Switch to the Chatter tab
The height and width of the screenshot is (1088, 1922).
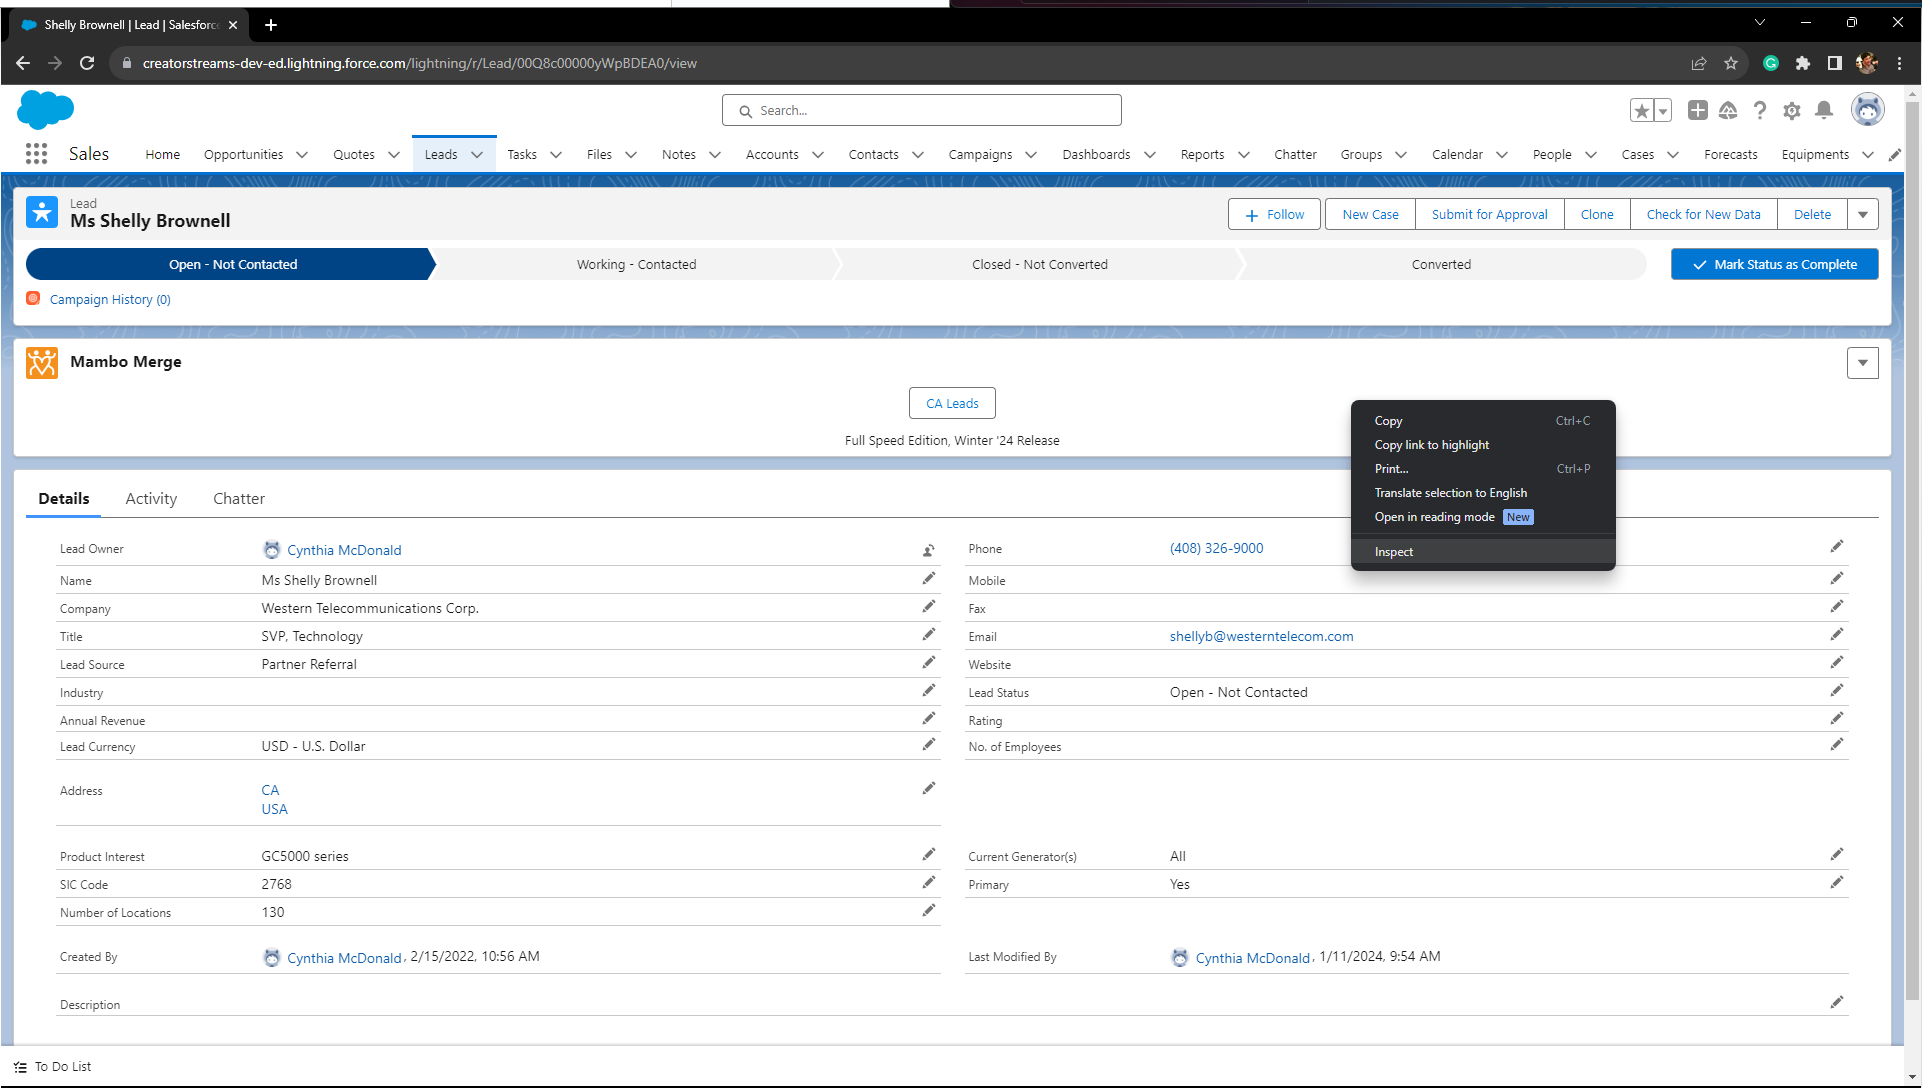pos(238,498)
